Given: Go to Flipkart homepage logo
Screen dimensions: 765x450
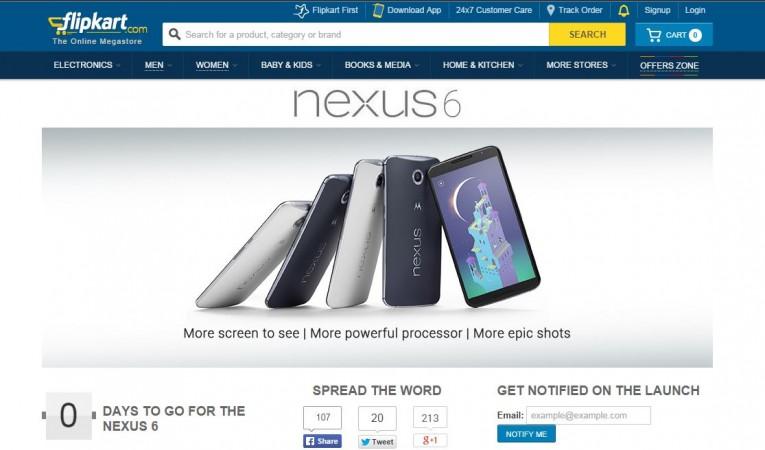Looking at the screenshot, I should coord(98,28).
